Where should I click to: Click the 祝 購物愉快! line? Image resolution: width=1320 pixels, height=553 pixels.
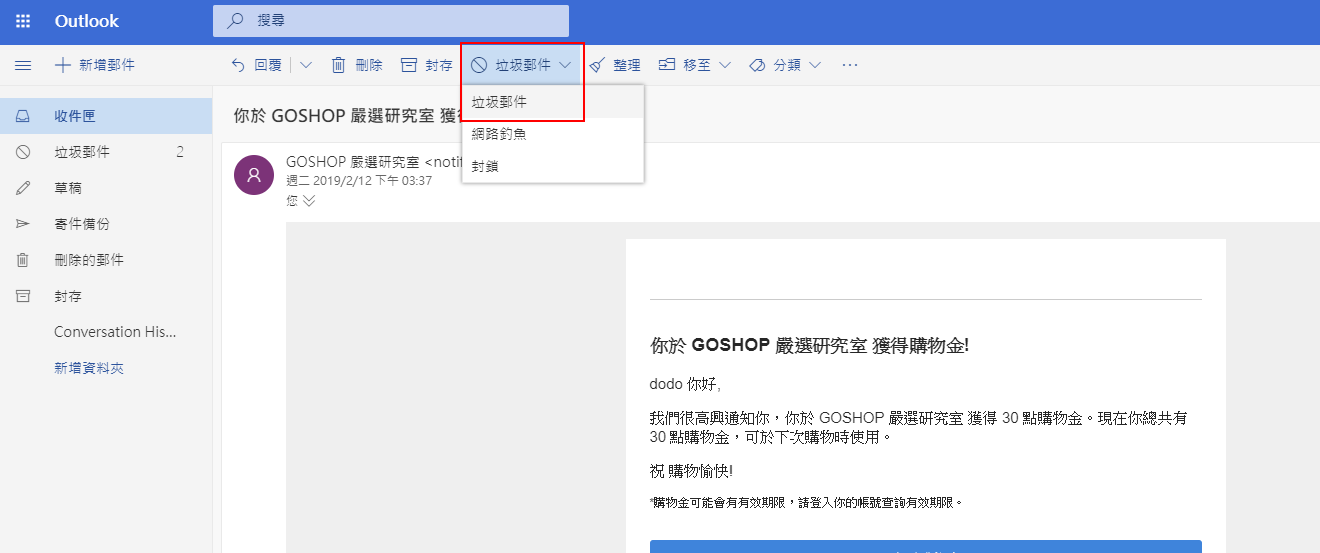tap(691, 471)
